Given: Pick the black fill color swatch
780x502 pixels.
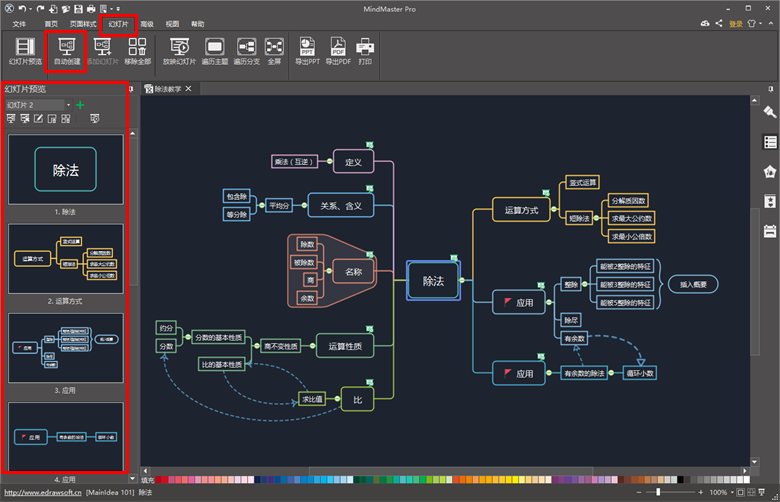Looking at the screenshot, I should (681, 480).
